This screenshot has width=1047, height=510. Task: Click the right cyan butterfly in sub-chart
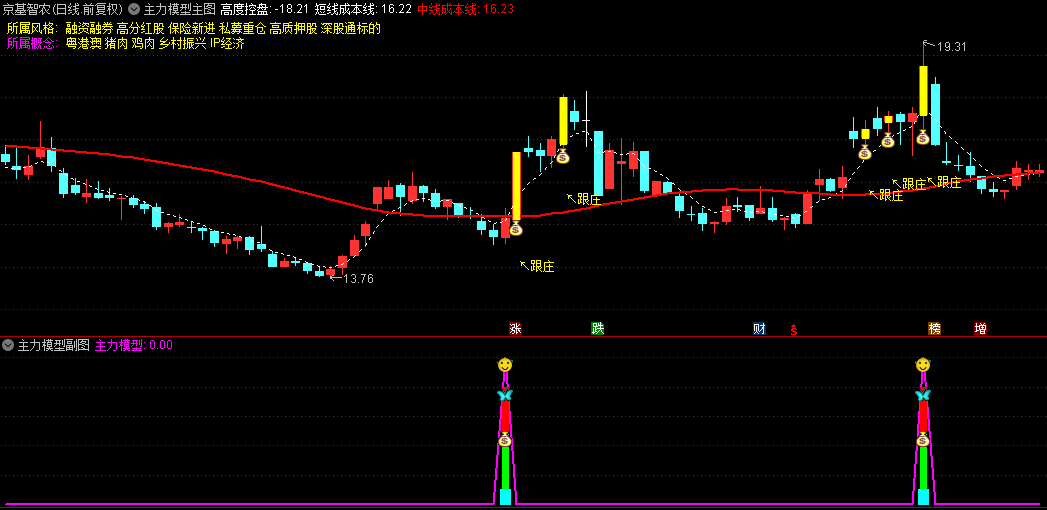pos(923,395)
